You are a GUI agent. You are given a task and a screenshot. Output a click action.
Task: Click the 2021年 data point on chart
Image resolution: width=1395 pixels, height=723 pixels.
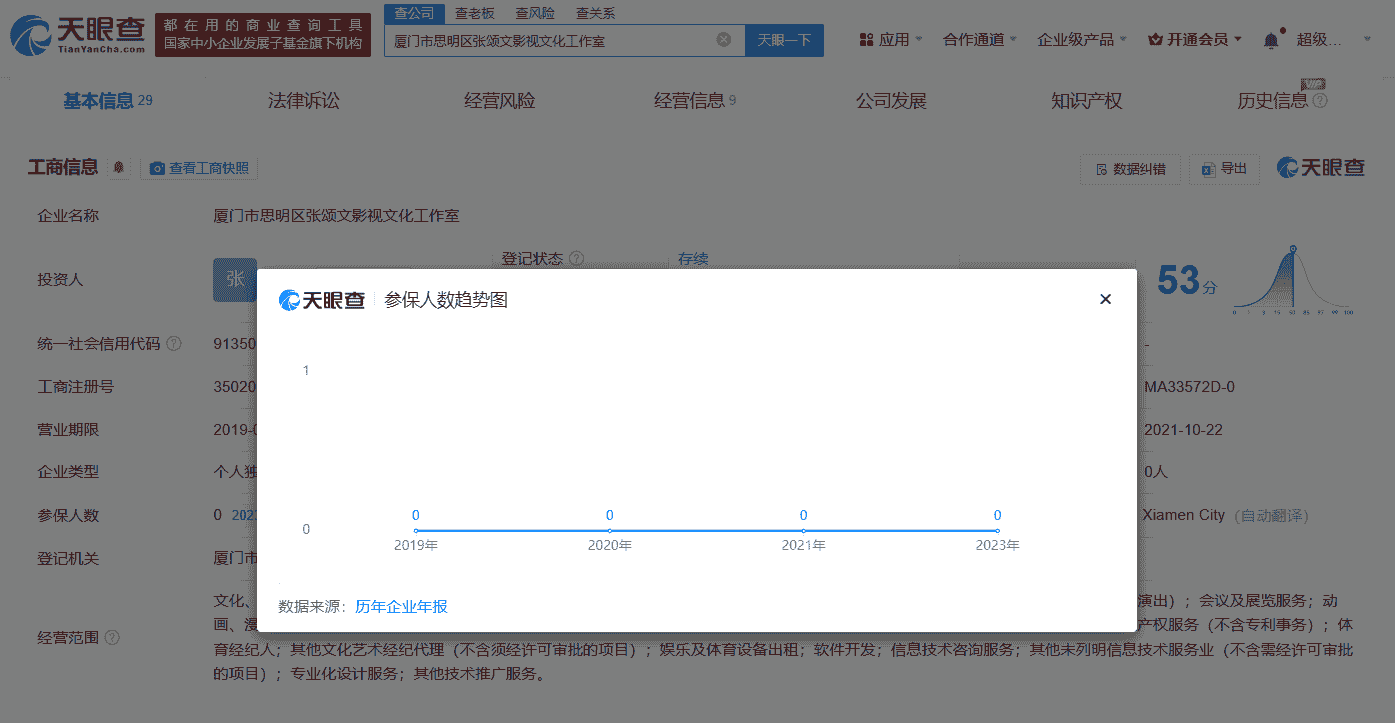tap(803, 531)
